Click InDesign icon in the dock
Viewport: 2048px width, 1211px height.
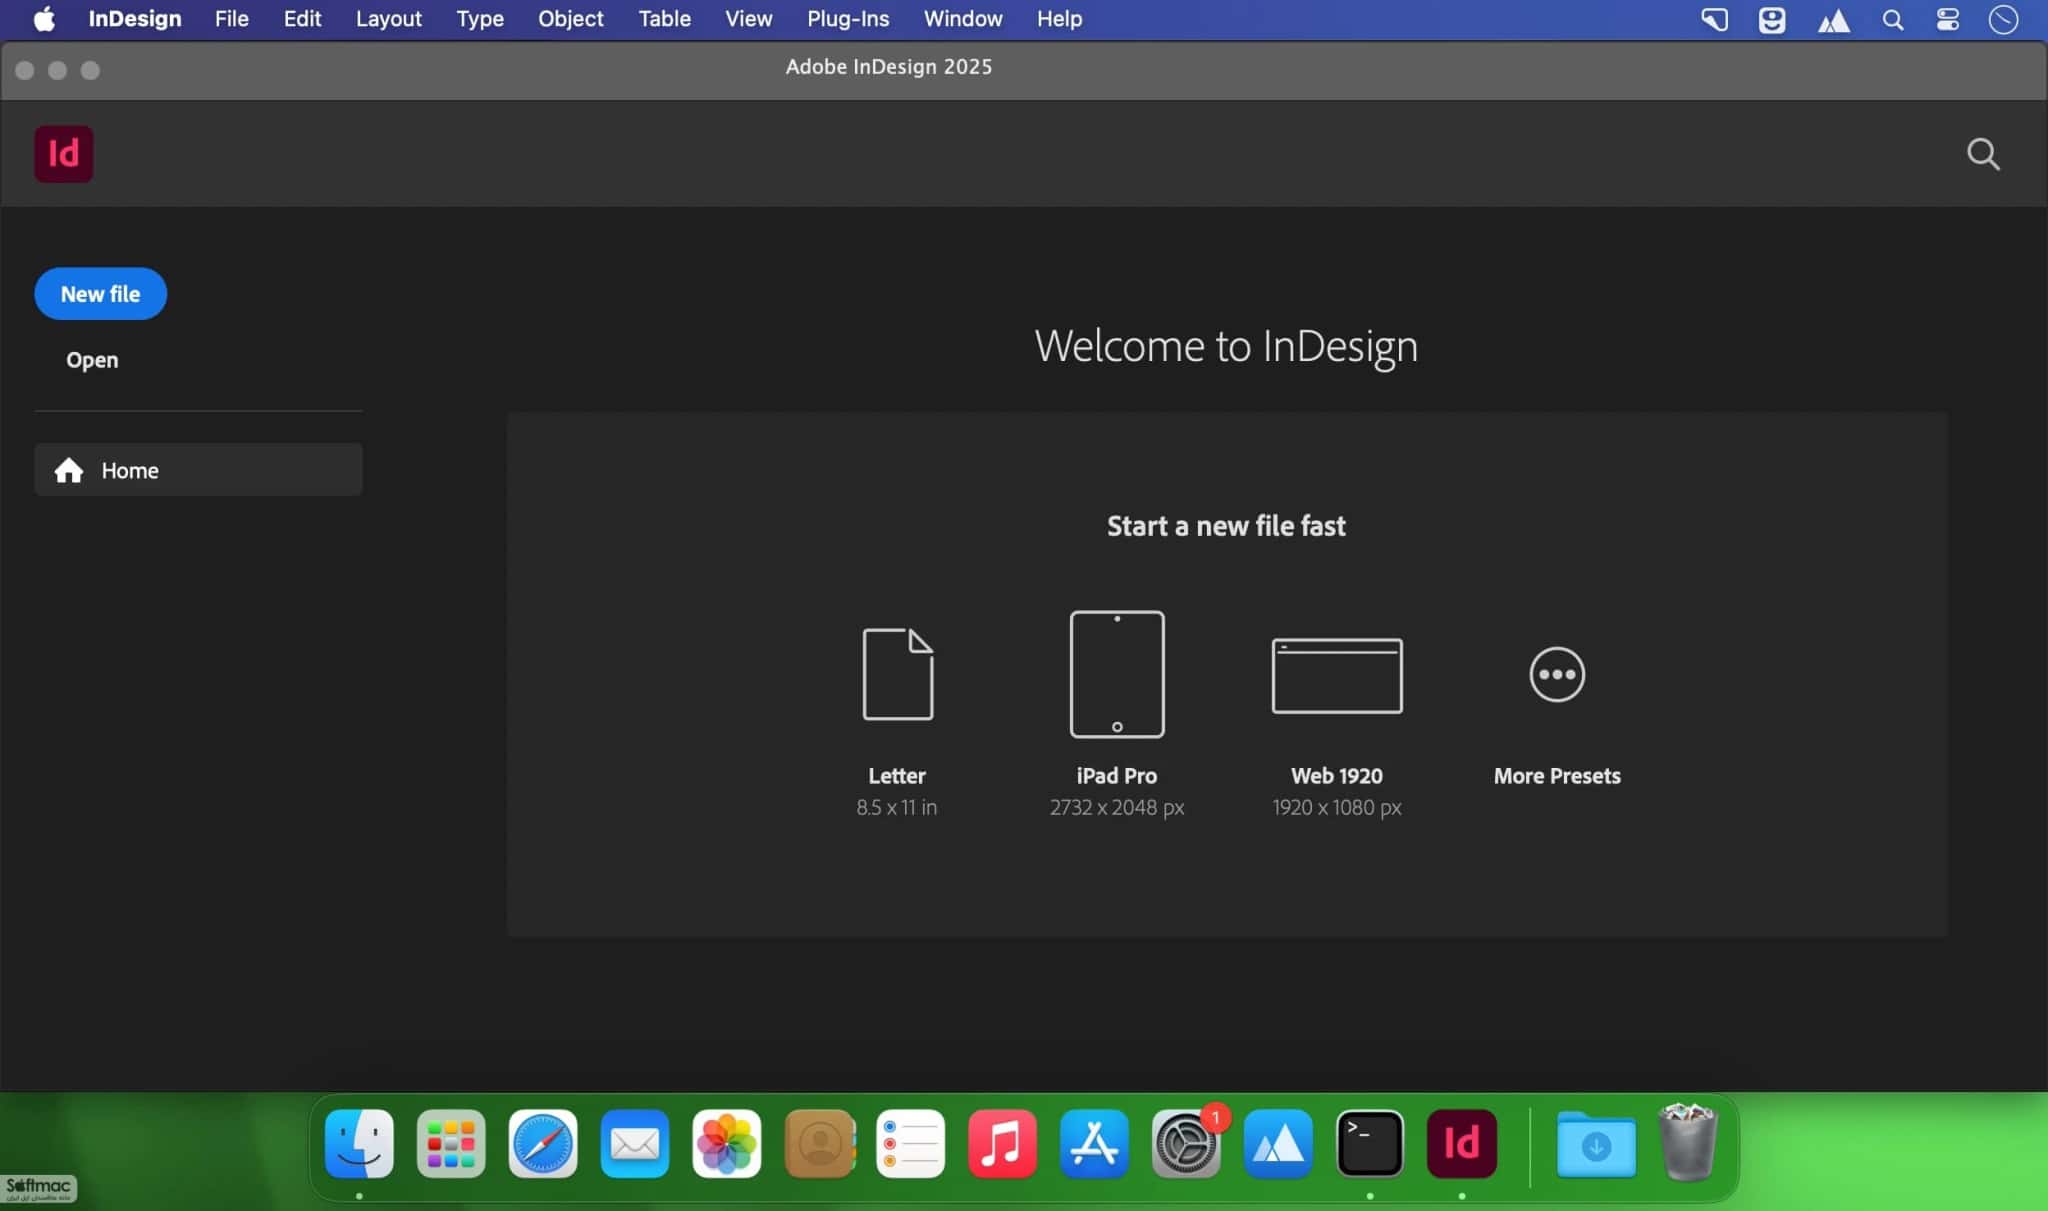click(x=1462, y=1143)
